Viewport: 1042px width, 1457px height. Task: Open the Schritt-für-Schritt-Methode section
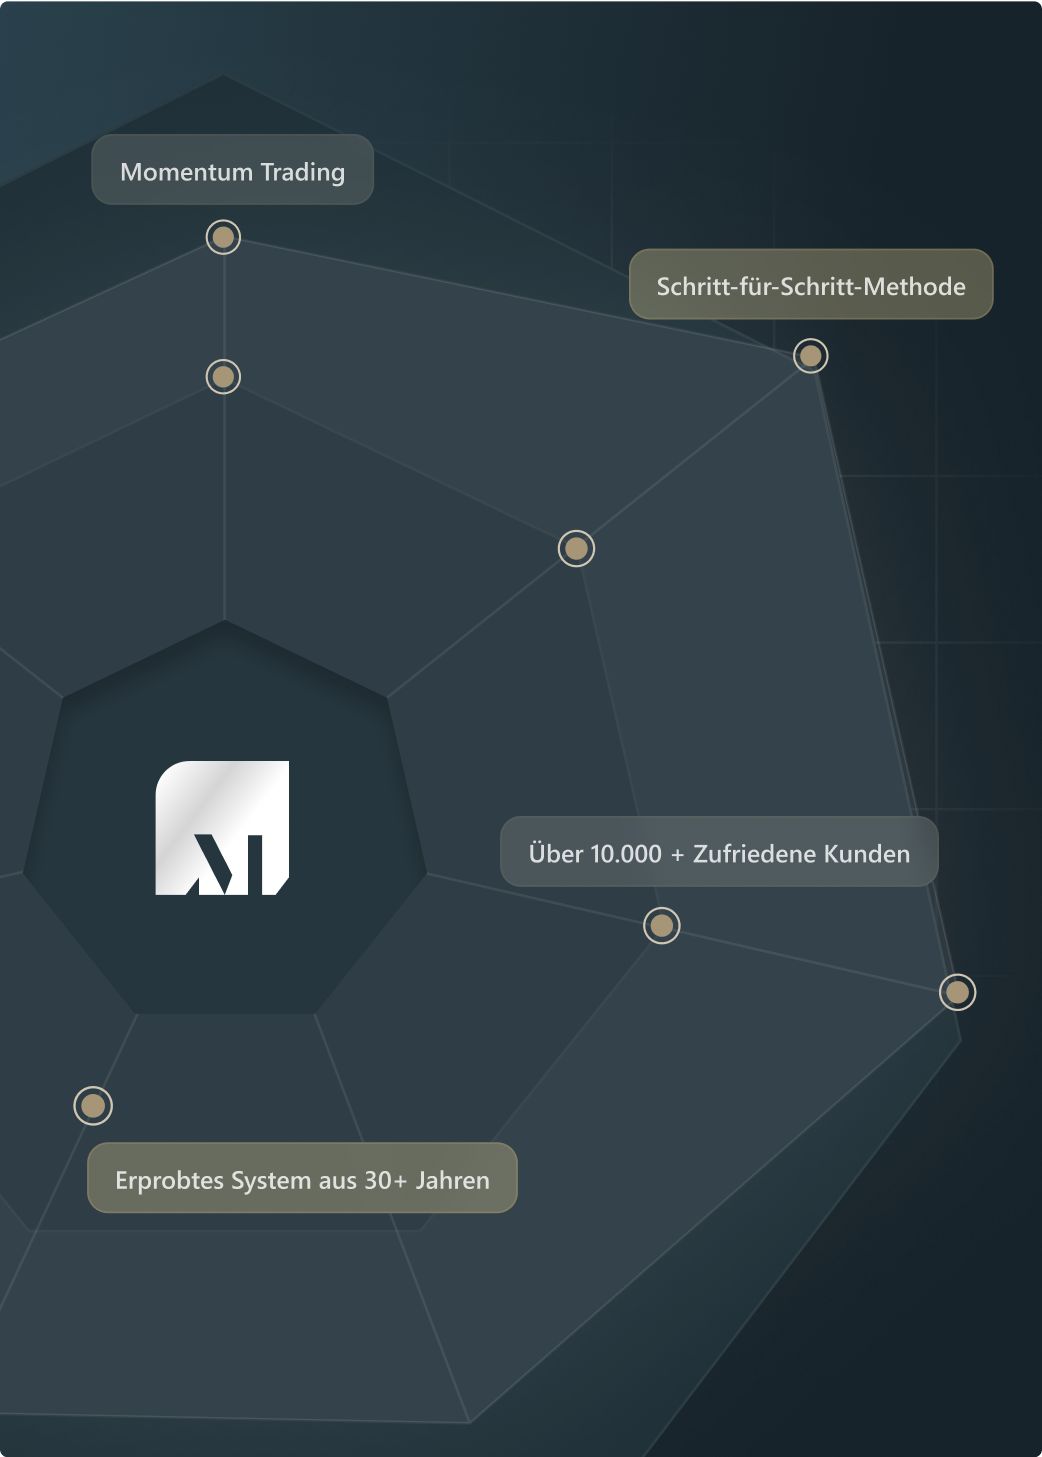pos(810,284)
